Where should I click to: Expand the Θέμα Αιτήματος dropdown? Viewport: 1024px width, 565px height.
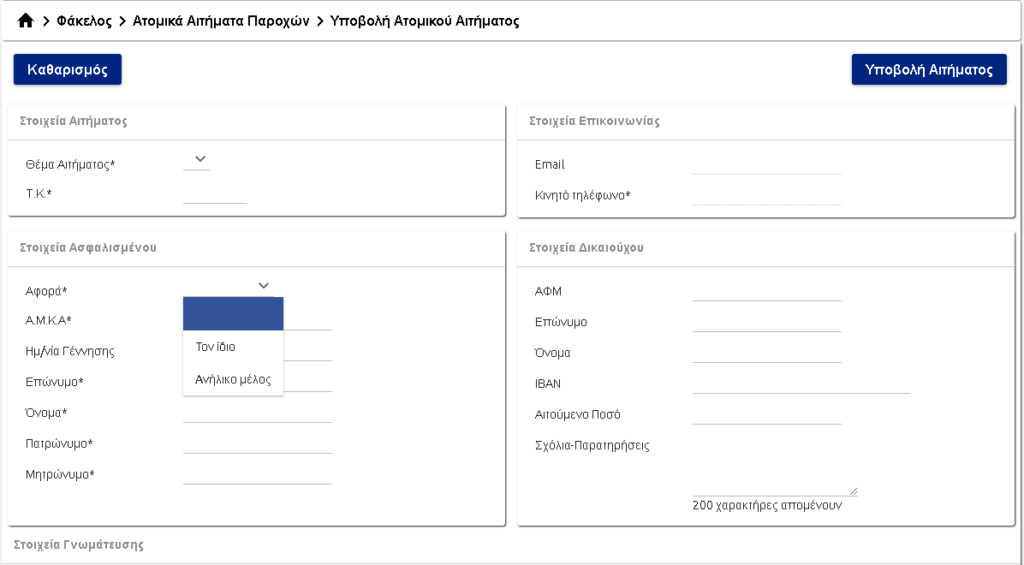click(197, 160)
